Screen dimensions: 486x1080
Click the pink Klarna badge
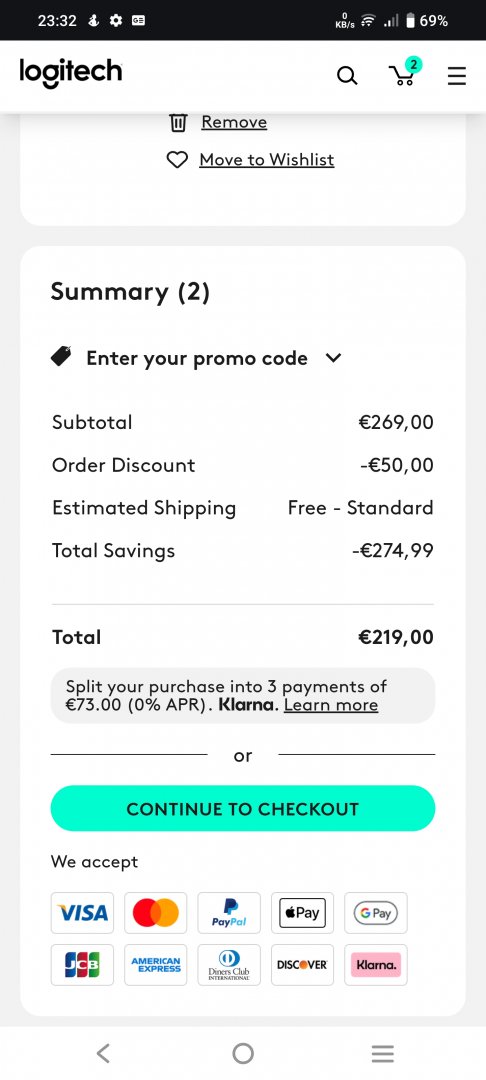pyautogui.click(x=376, y=965)
